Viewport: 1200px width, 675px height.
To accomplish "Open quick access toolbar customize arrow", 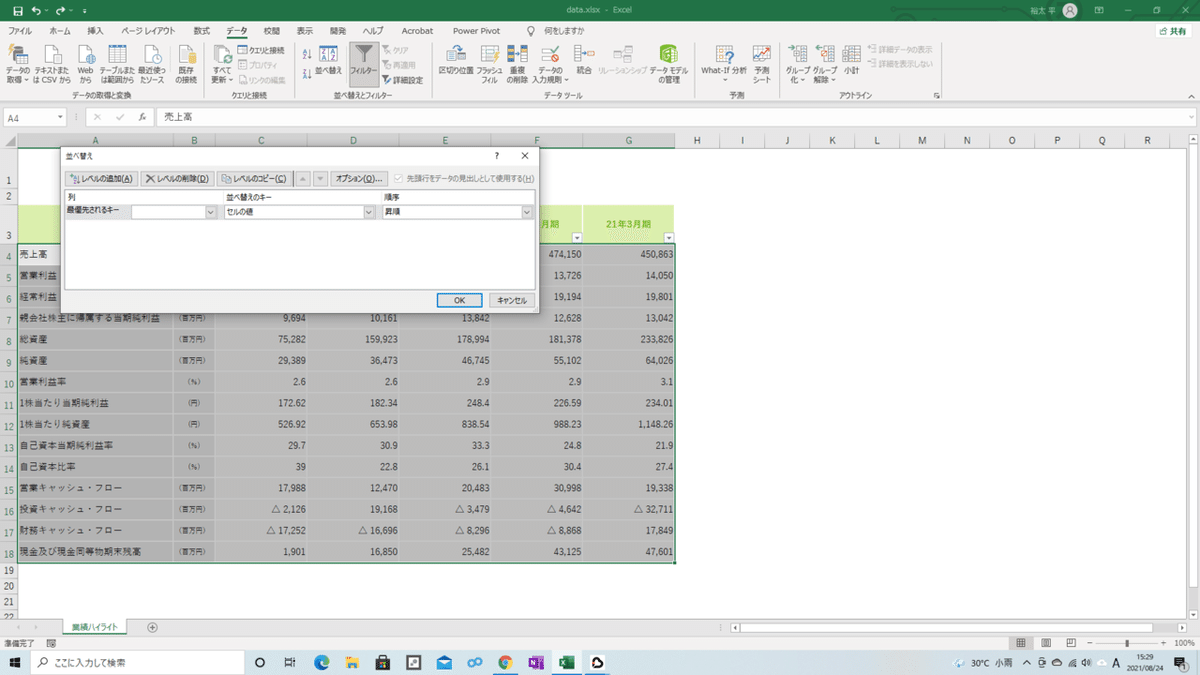I will point(85,11).
